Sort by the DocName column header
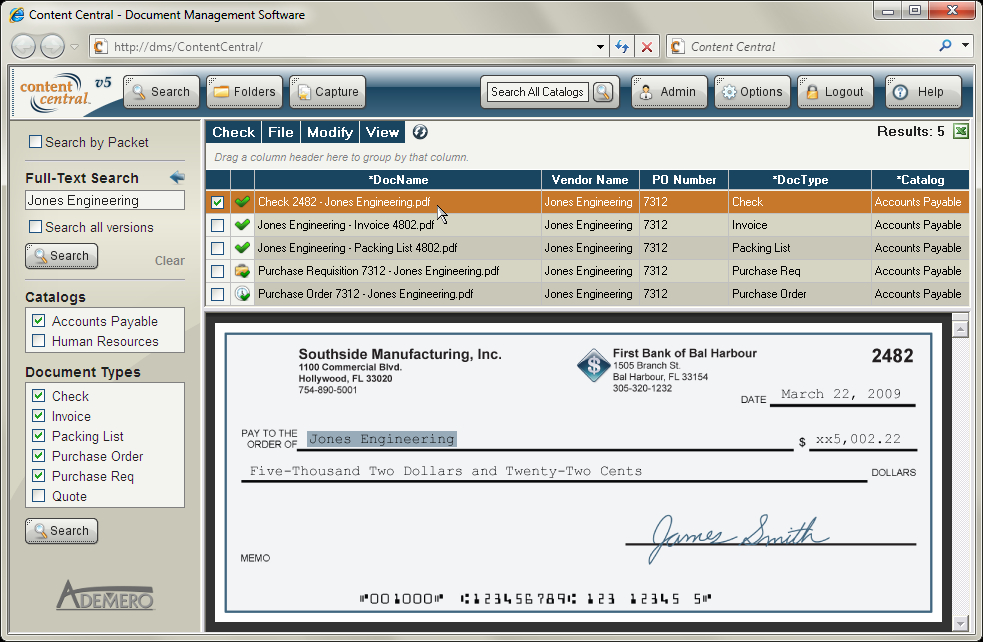 point(398,180)
